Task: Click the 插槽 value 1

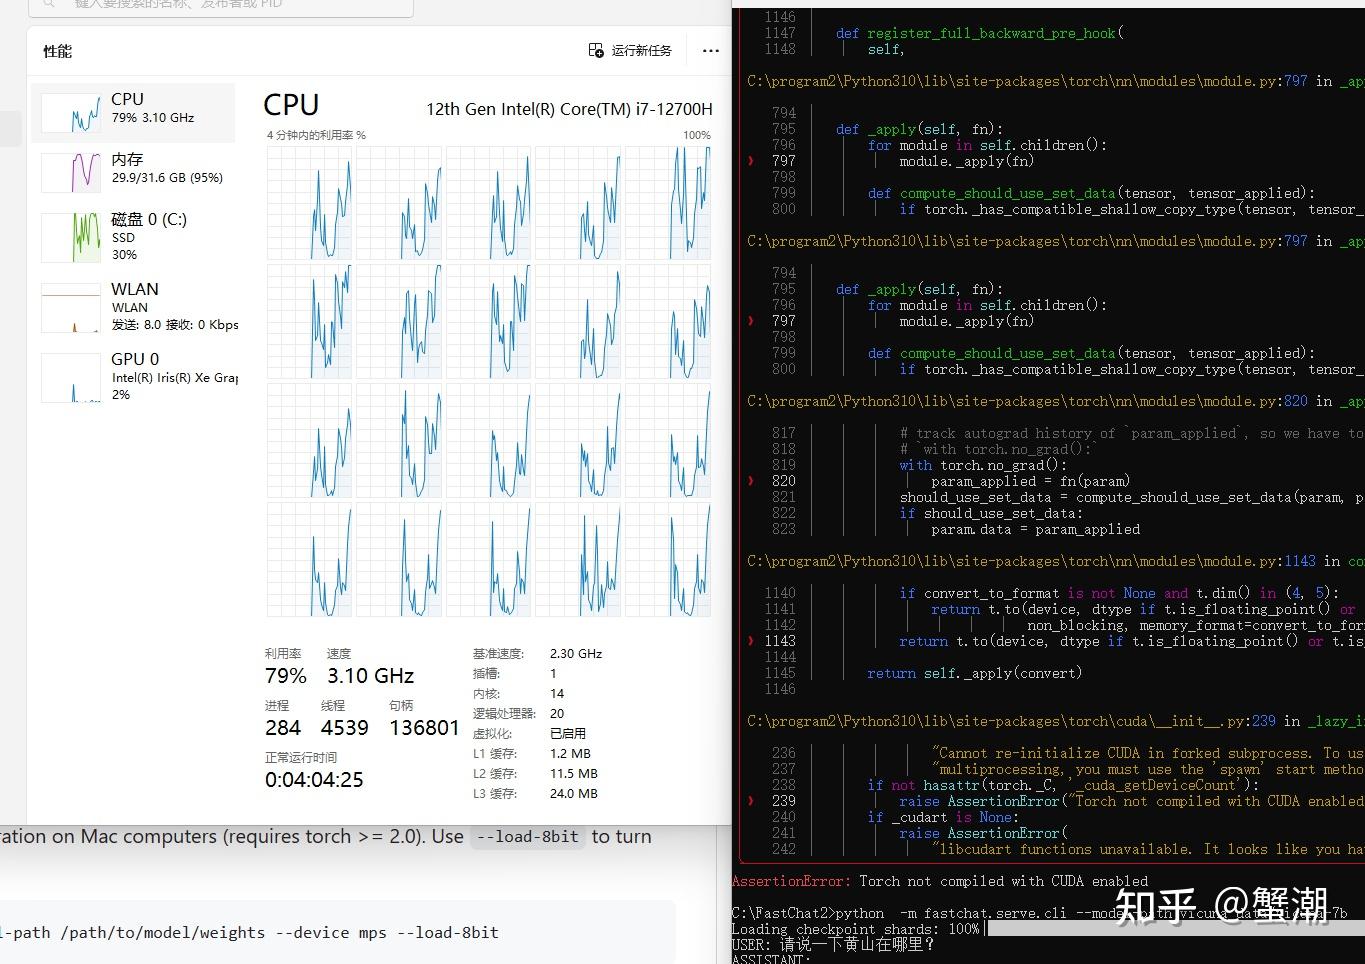Action: tap(553, 674)
